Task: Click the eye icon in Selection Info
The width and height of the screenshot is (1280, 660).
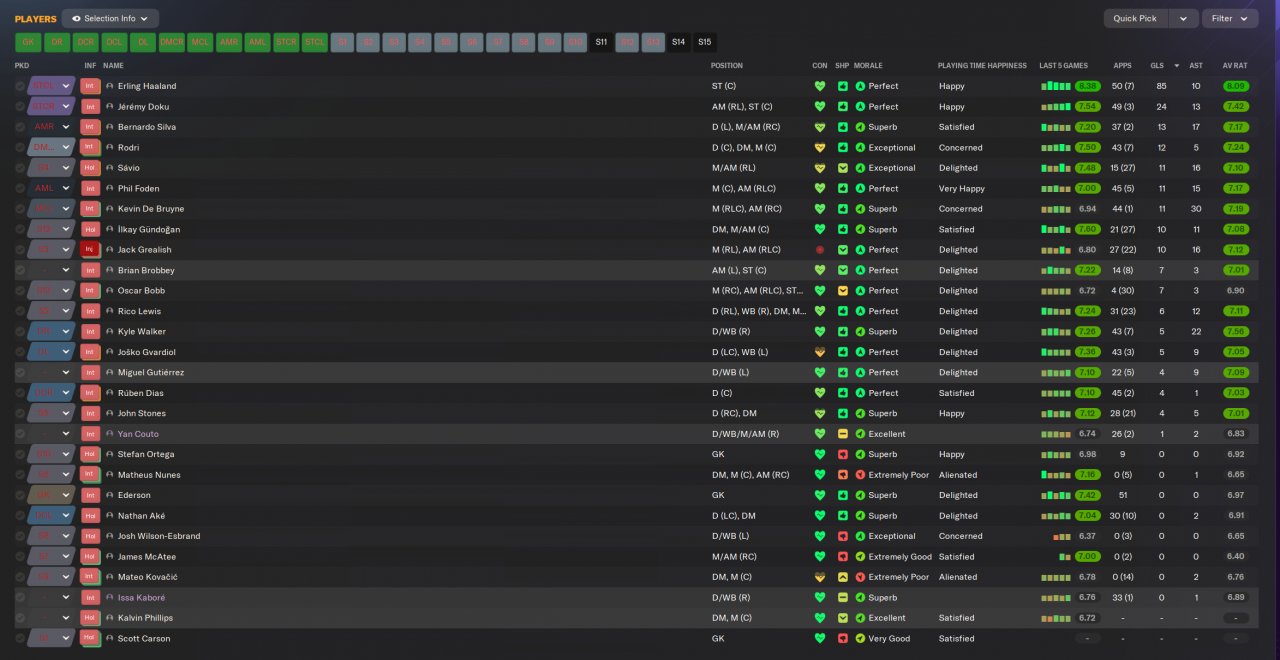Action: (x=76, y=18)
